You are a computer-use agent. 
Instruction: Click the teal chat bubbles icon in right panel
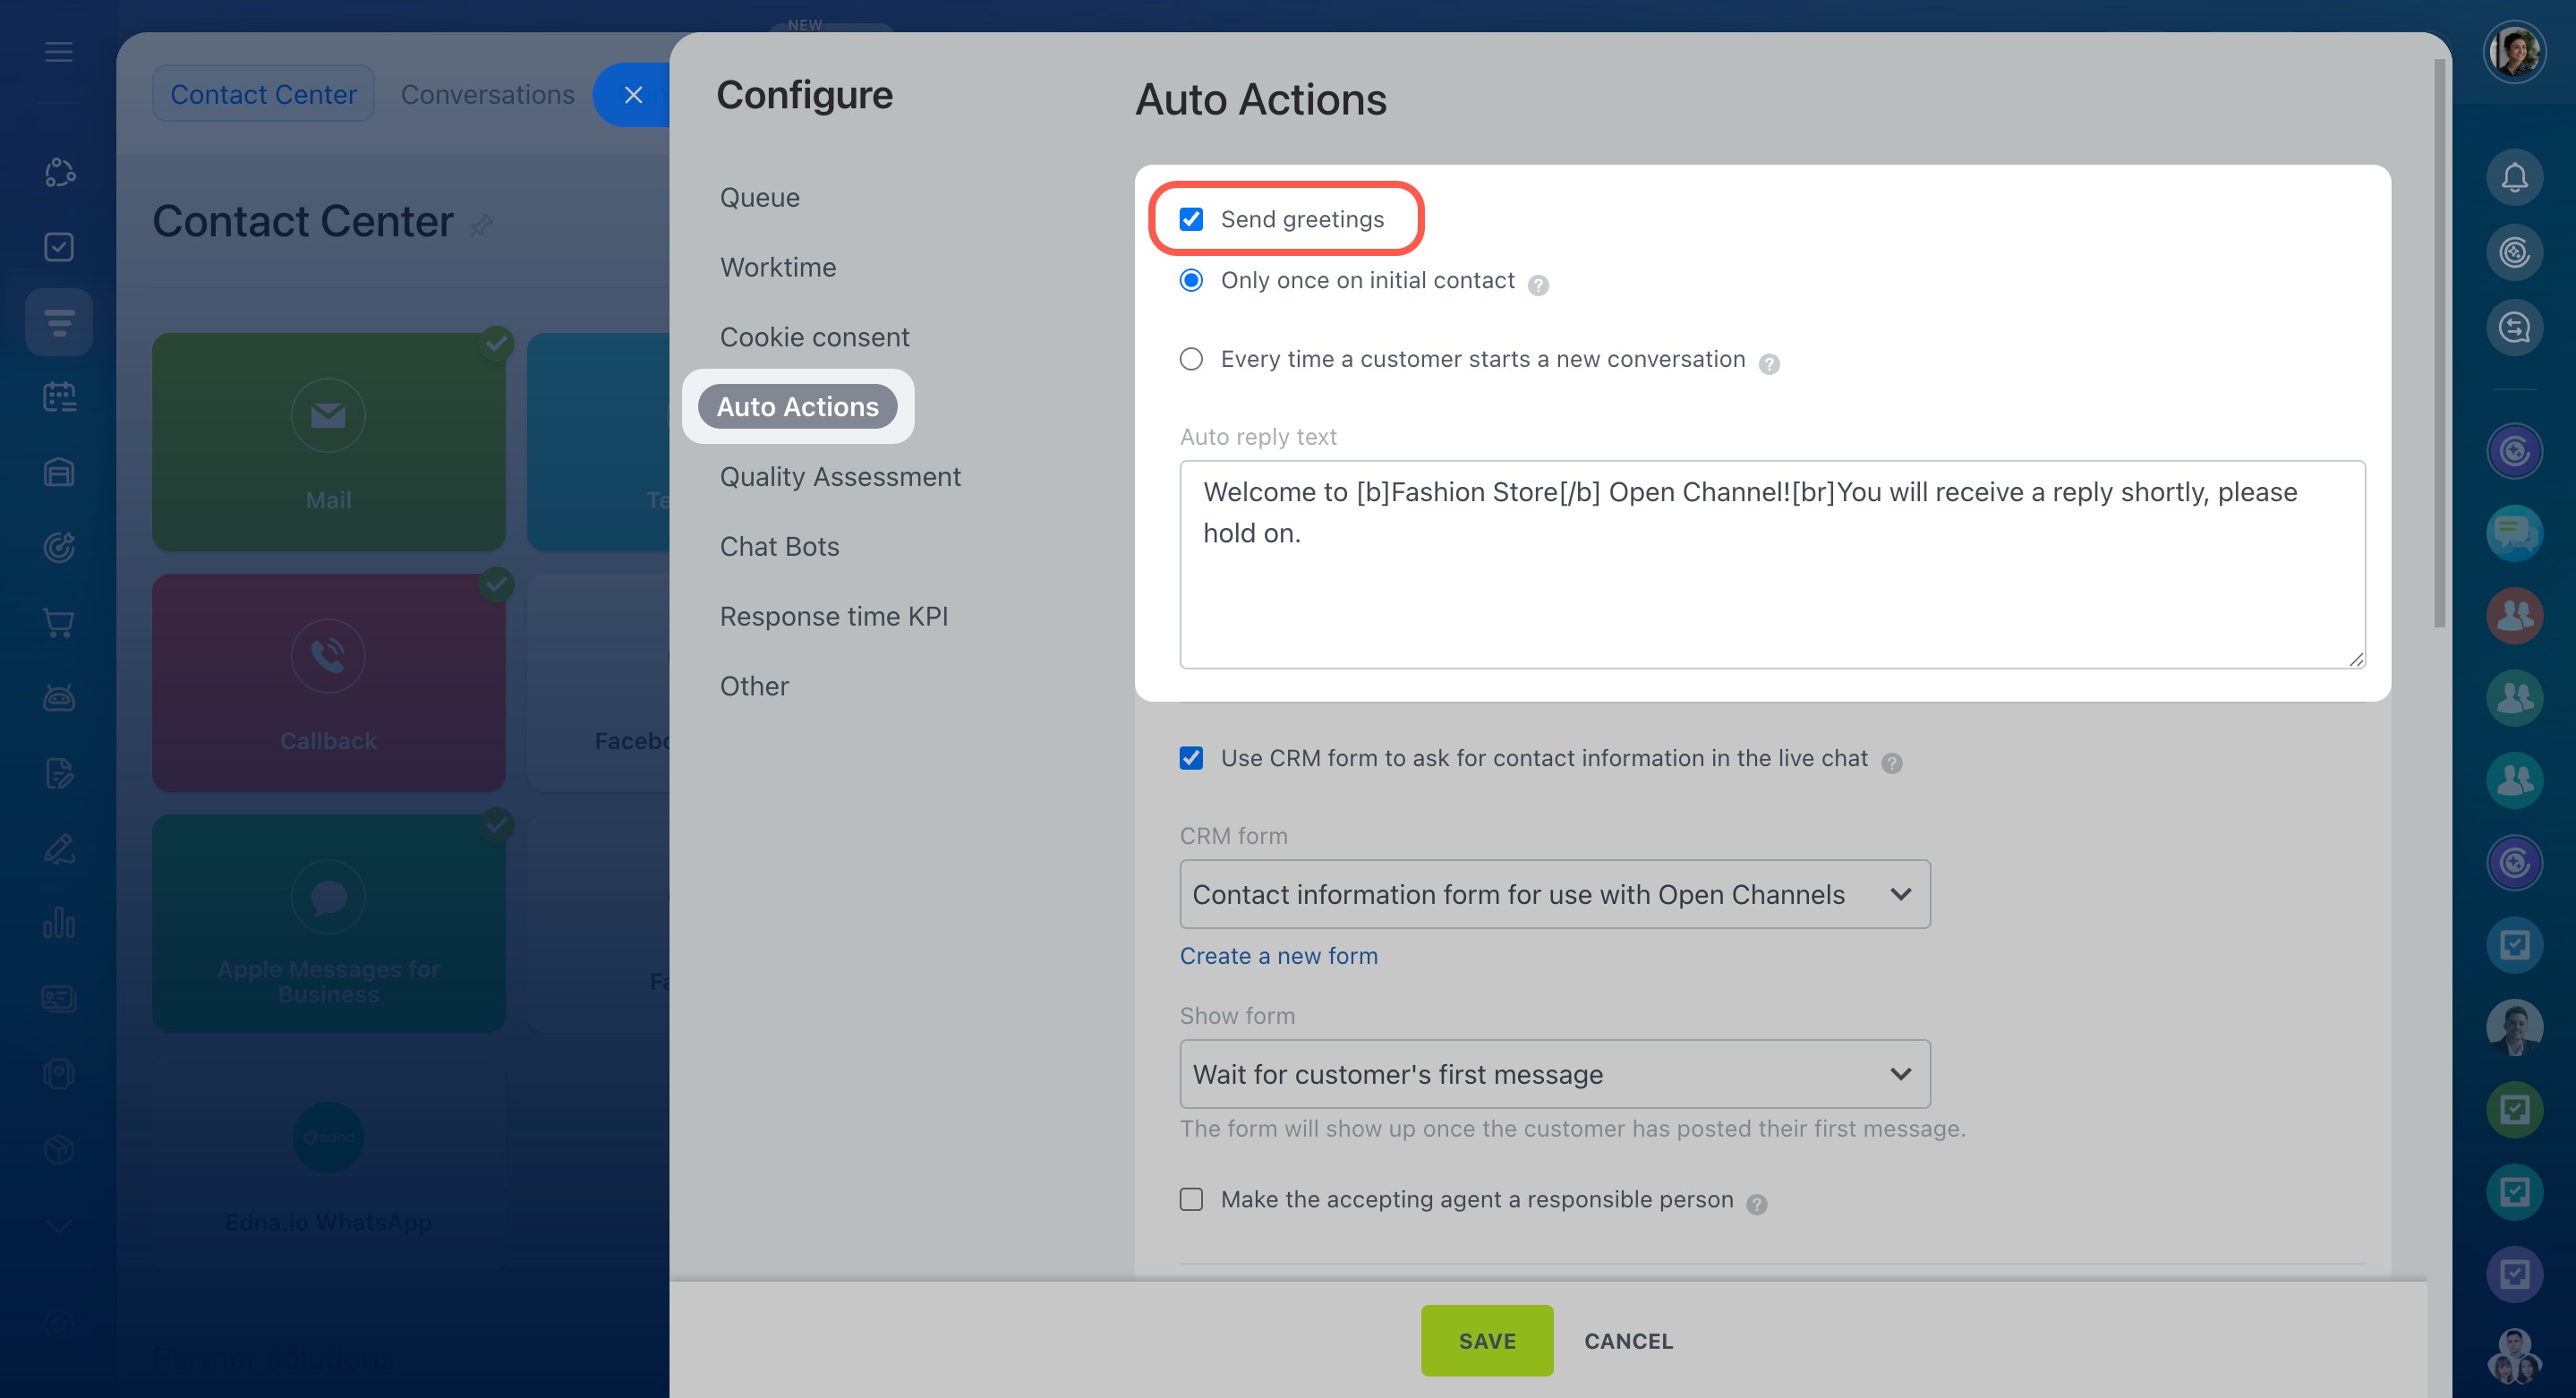click(x=2514, y=533)
